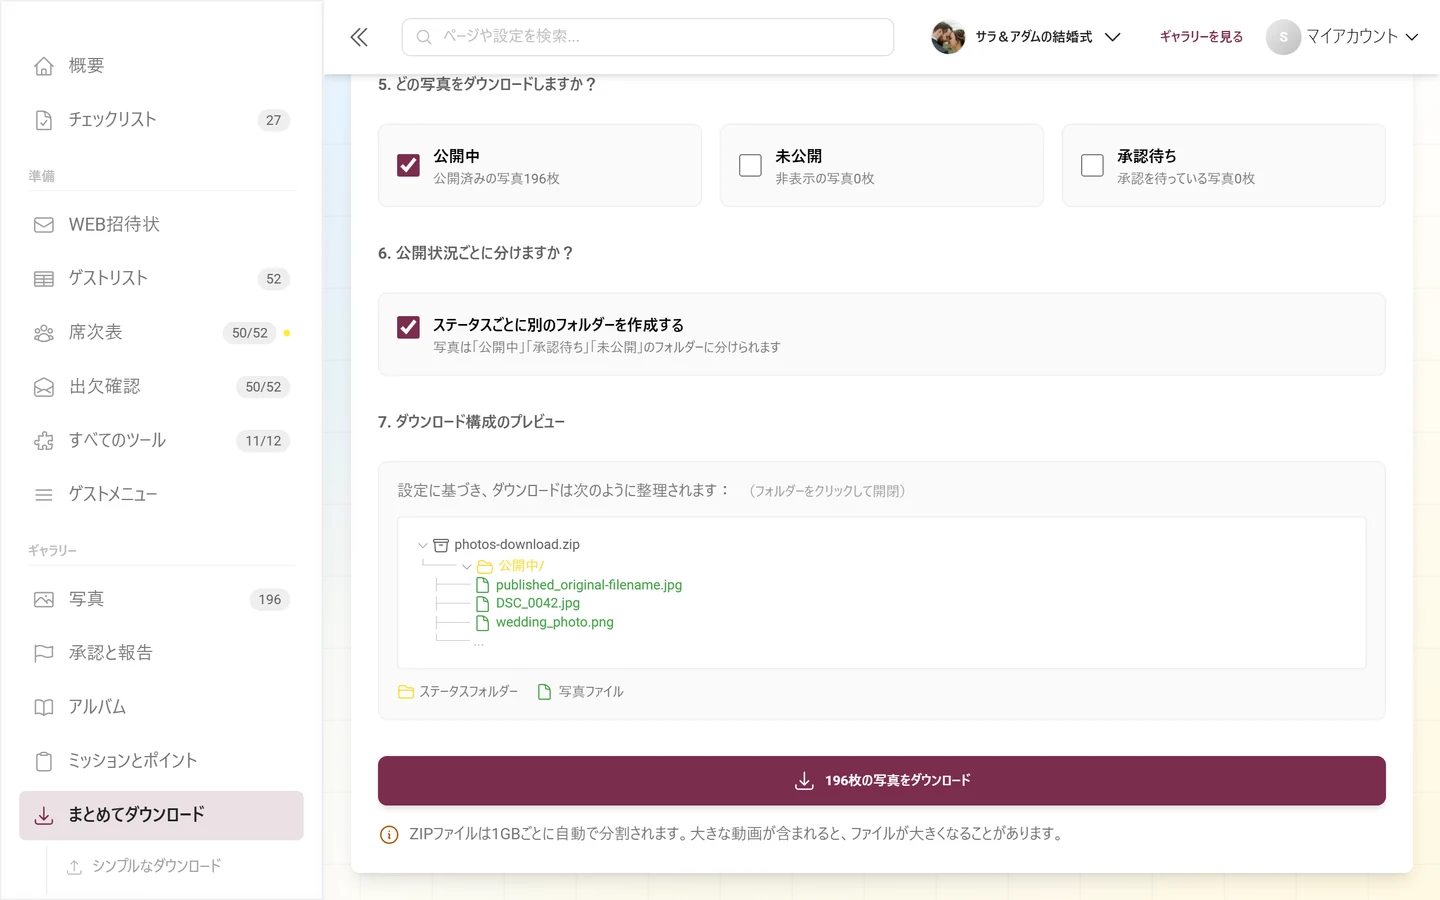Viewport: 1440px width, 900px height.
Task: Click the 写真ファイル legend label
Action: (591, 692)
